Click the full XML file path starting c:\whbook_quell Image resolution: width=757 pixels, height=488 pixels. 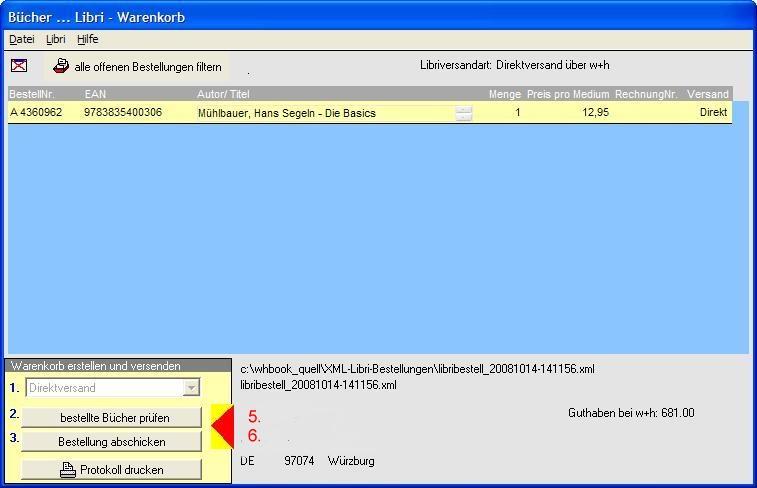pos(418,369)
